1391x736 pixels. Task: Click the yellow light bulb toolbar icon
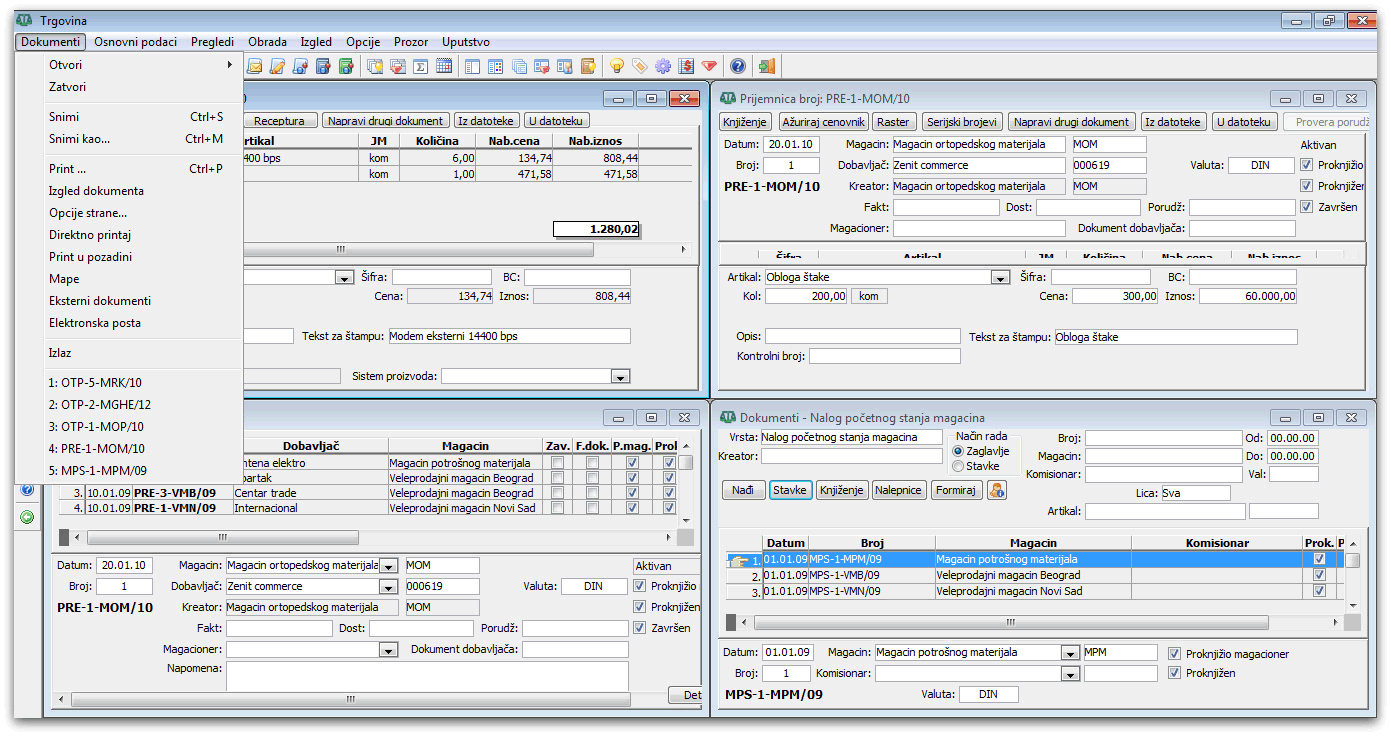pos(617,67)
